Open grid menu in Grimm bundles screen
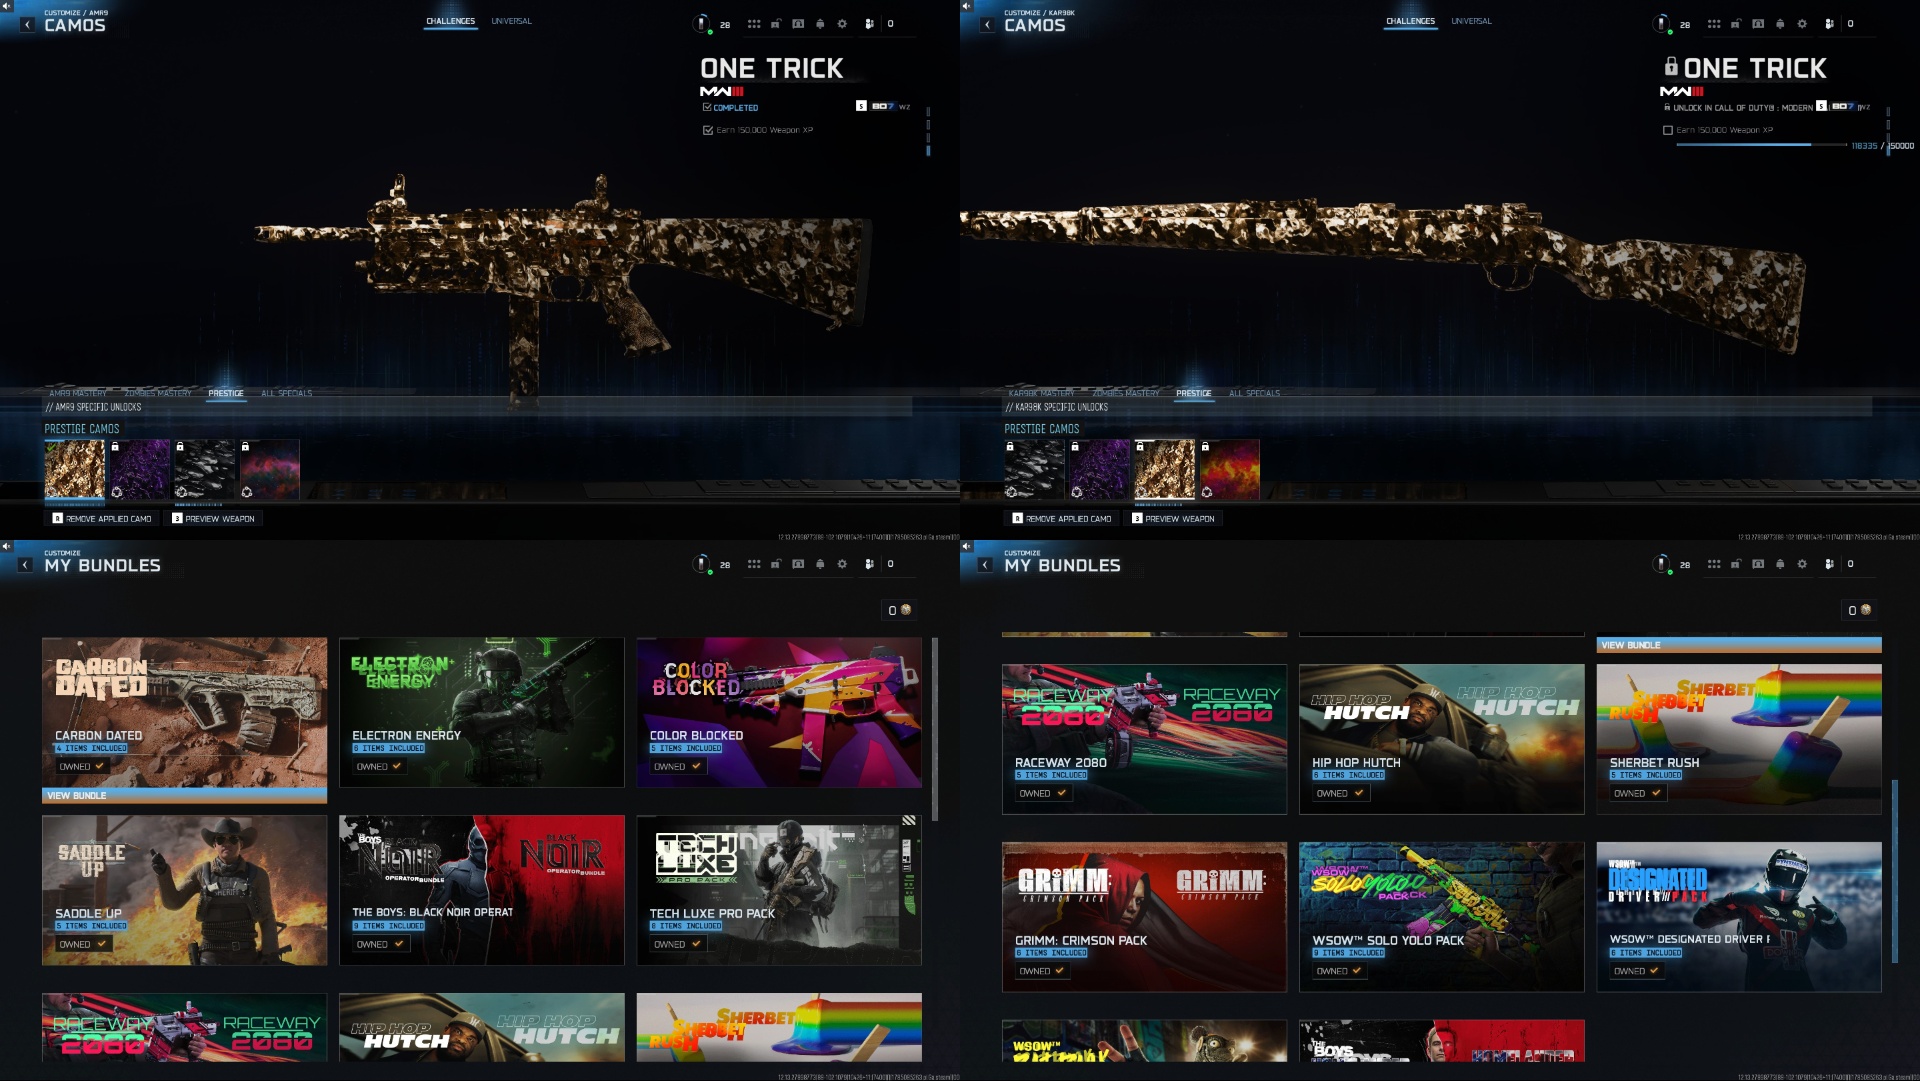This screenshot has width=1920, height=1081. coord(1714,564)
